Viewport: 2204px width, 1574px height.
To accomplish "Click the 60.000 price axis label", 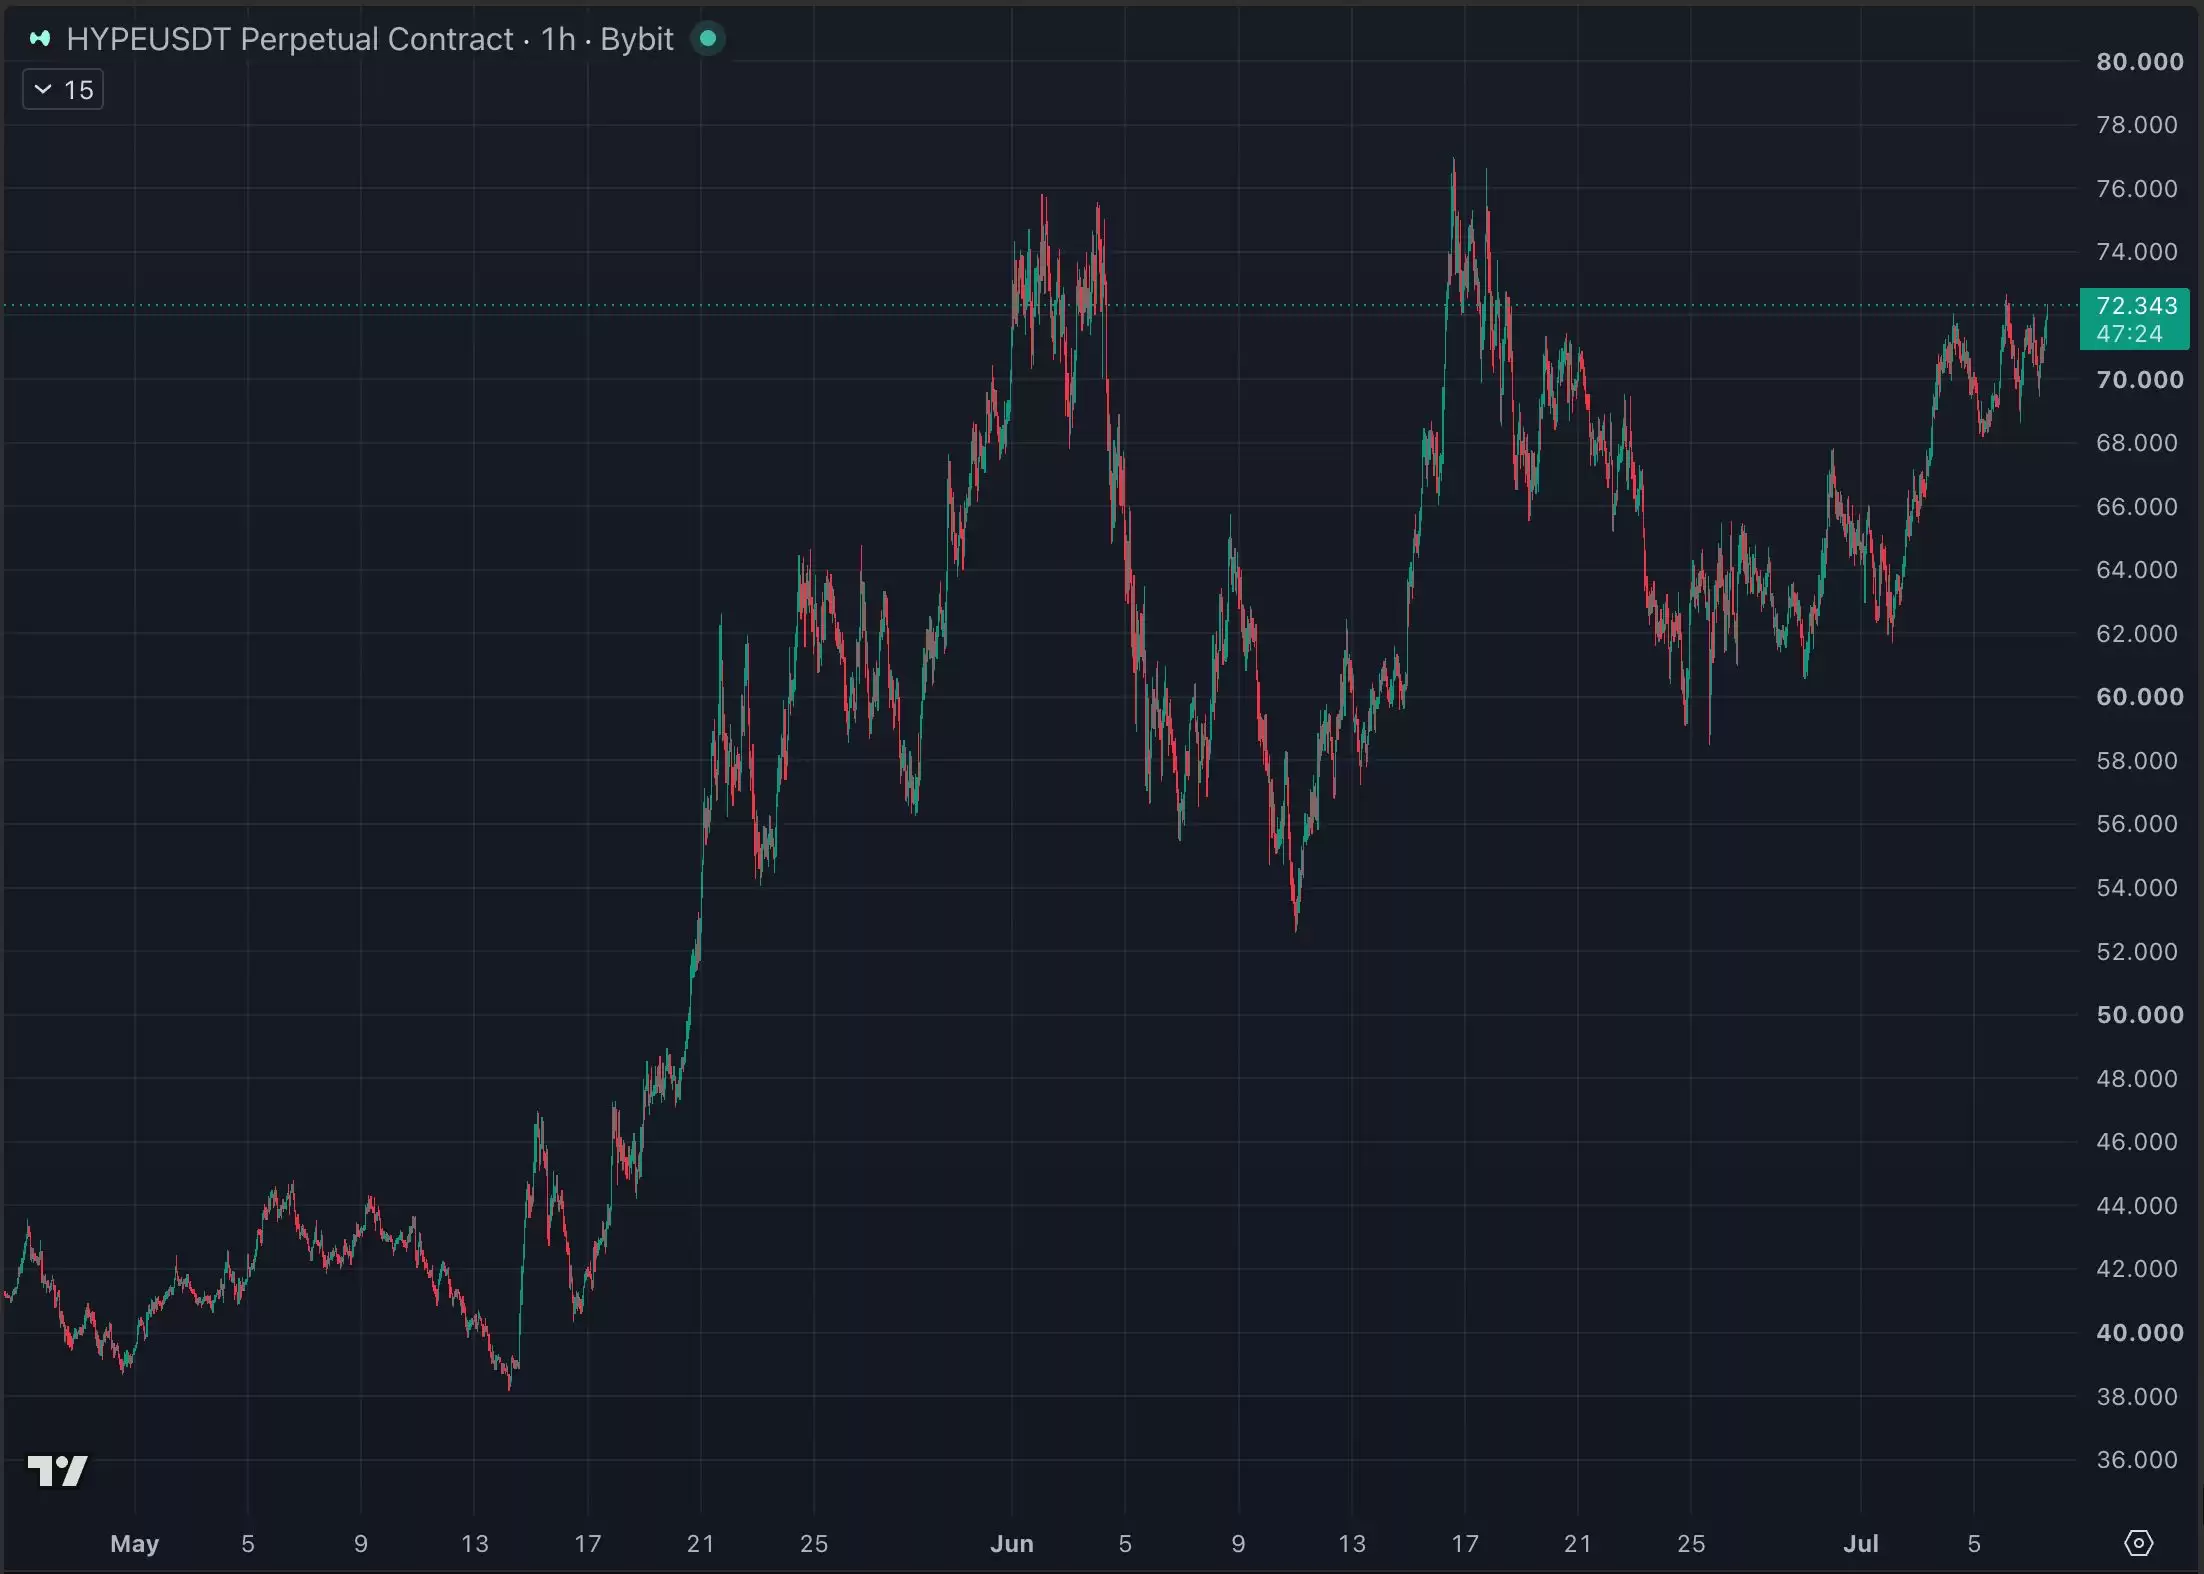I will point(2140,697).
